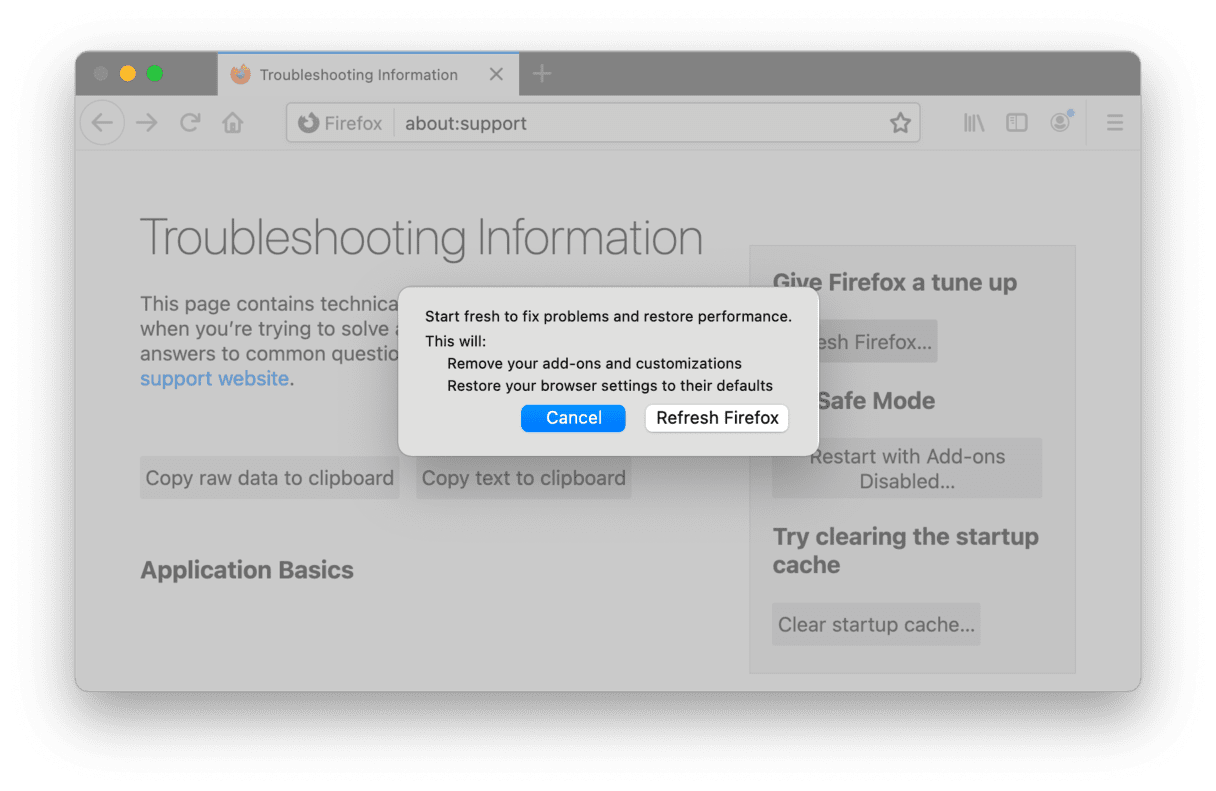Reload the page with the refresh icon

190,123
